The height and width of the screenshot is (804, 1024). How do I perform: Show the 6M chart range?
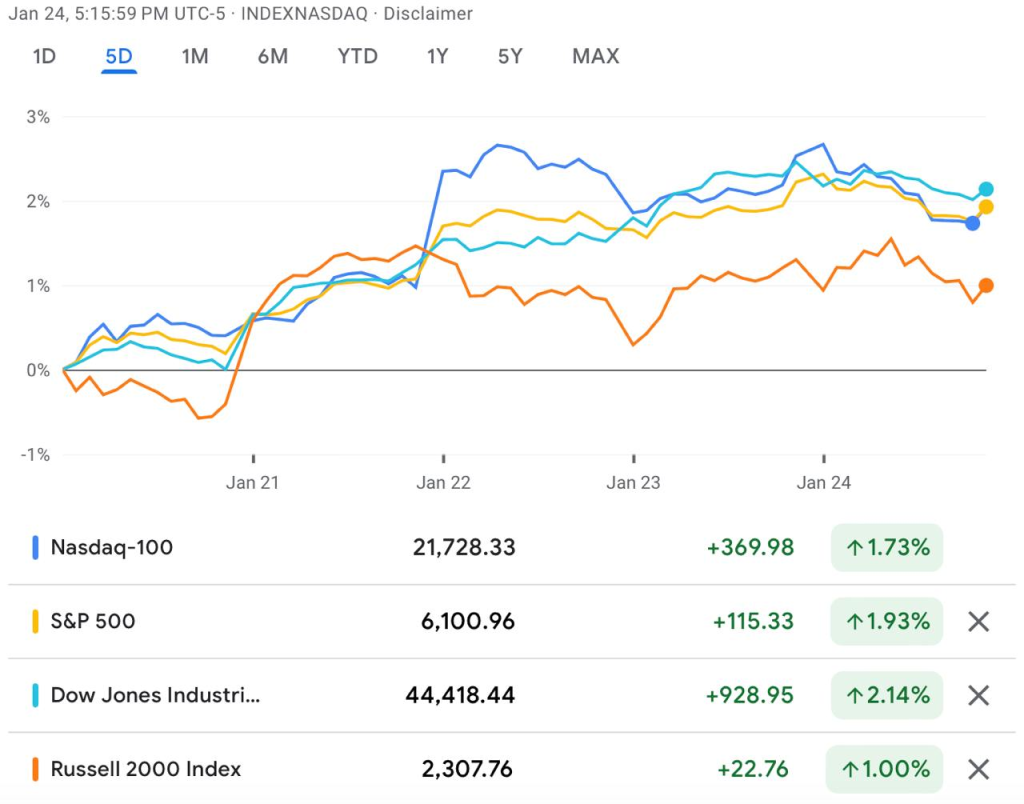[x=272, y=56]
